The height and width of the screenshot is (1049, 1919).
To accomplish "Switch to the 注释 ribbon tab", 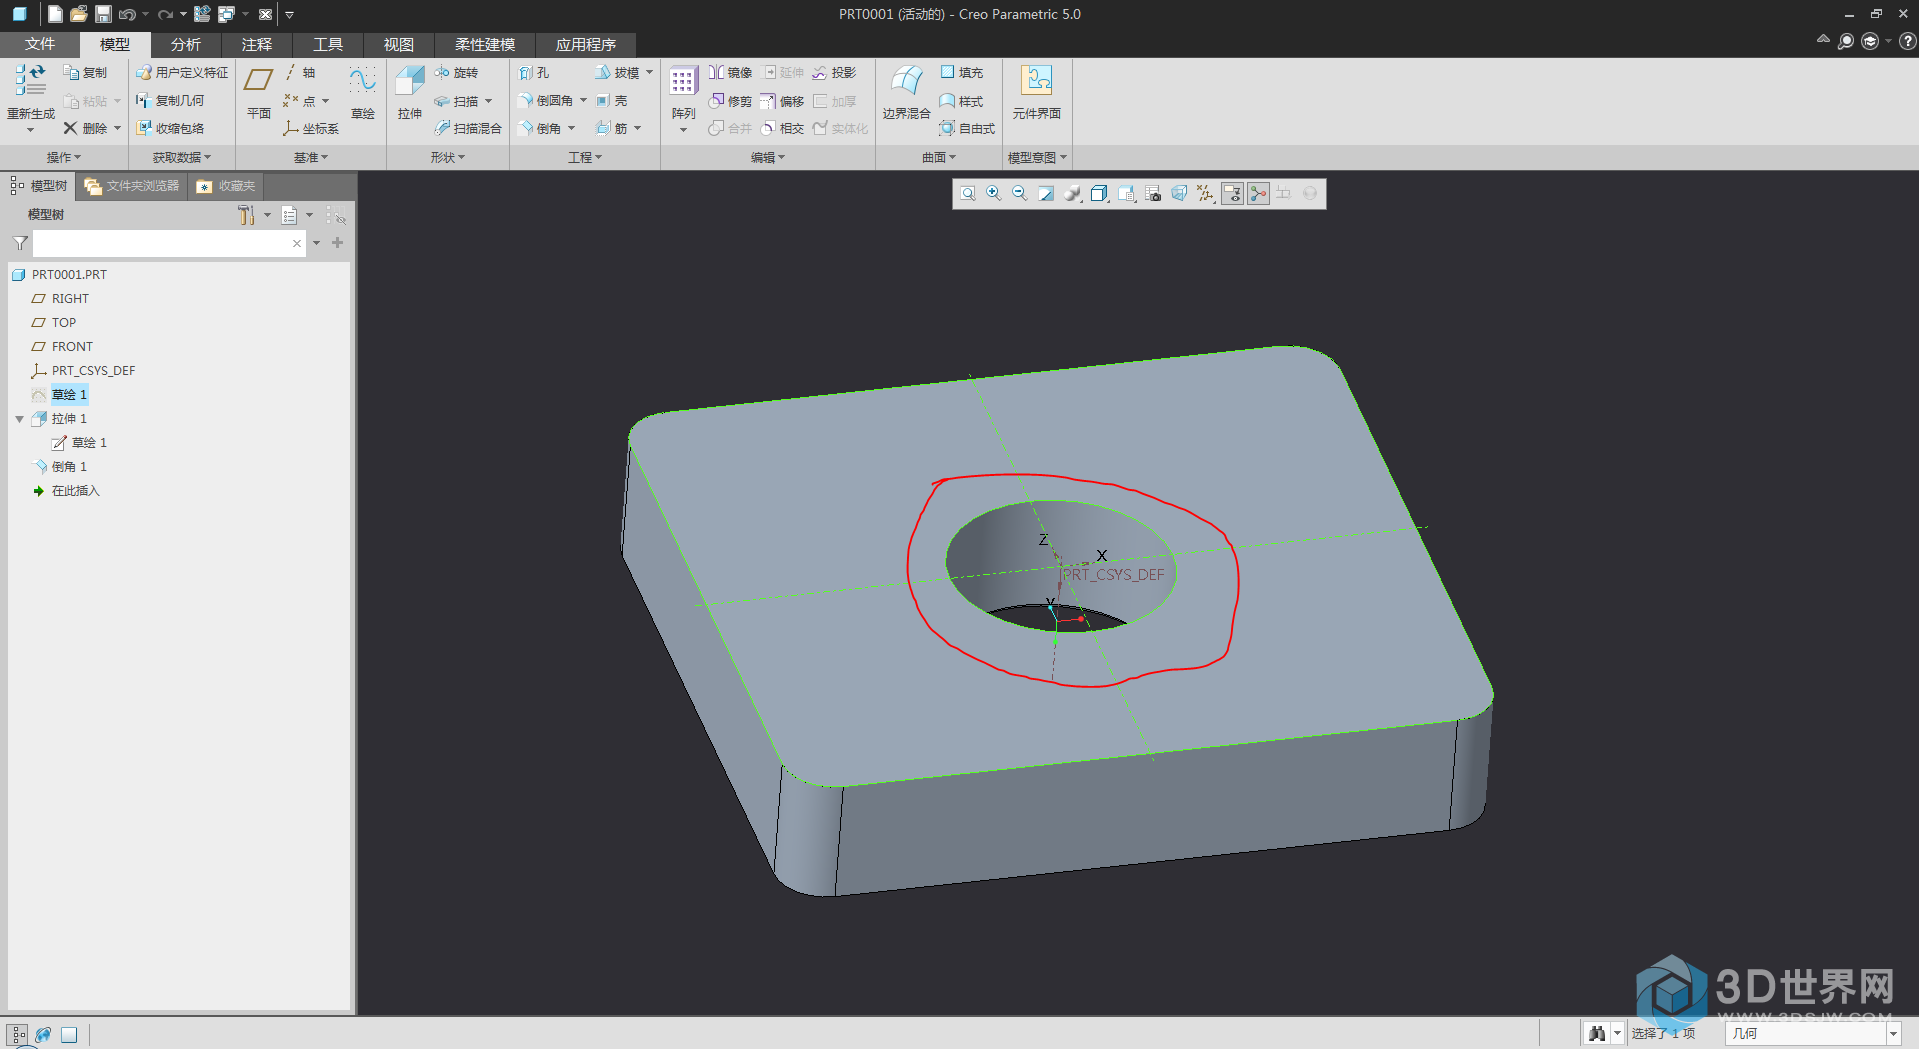I will tap(257, 44).
